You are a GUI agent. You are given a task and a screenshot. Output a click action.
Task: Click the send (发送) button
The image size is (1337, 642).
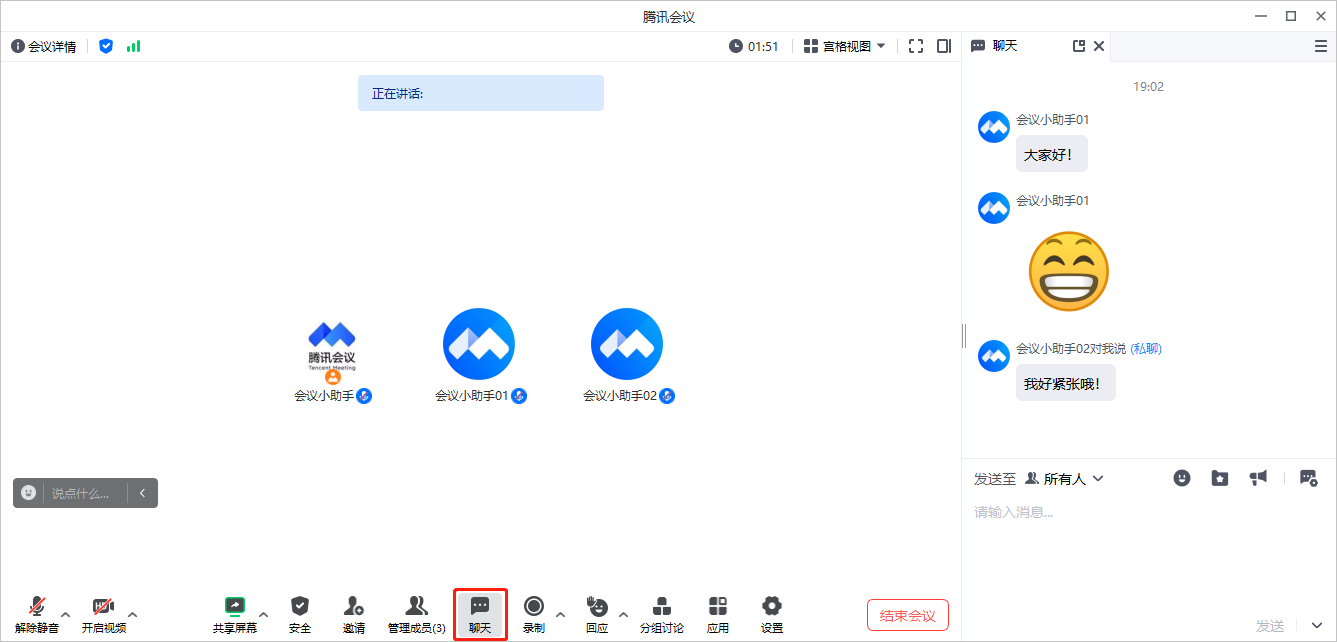pyautogui.click(x=1270, y=626)
